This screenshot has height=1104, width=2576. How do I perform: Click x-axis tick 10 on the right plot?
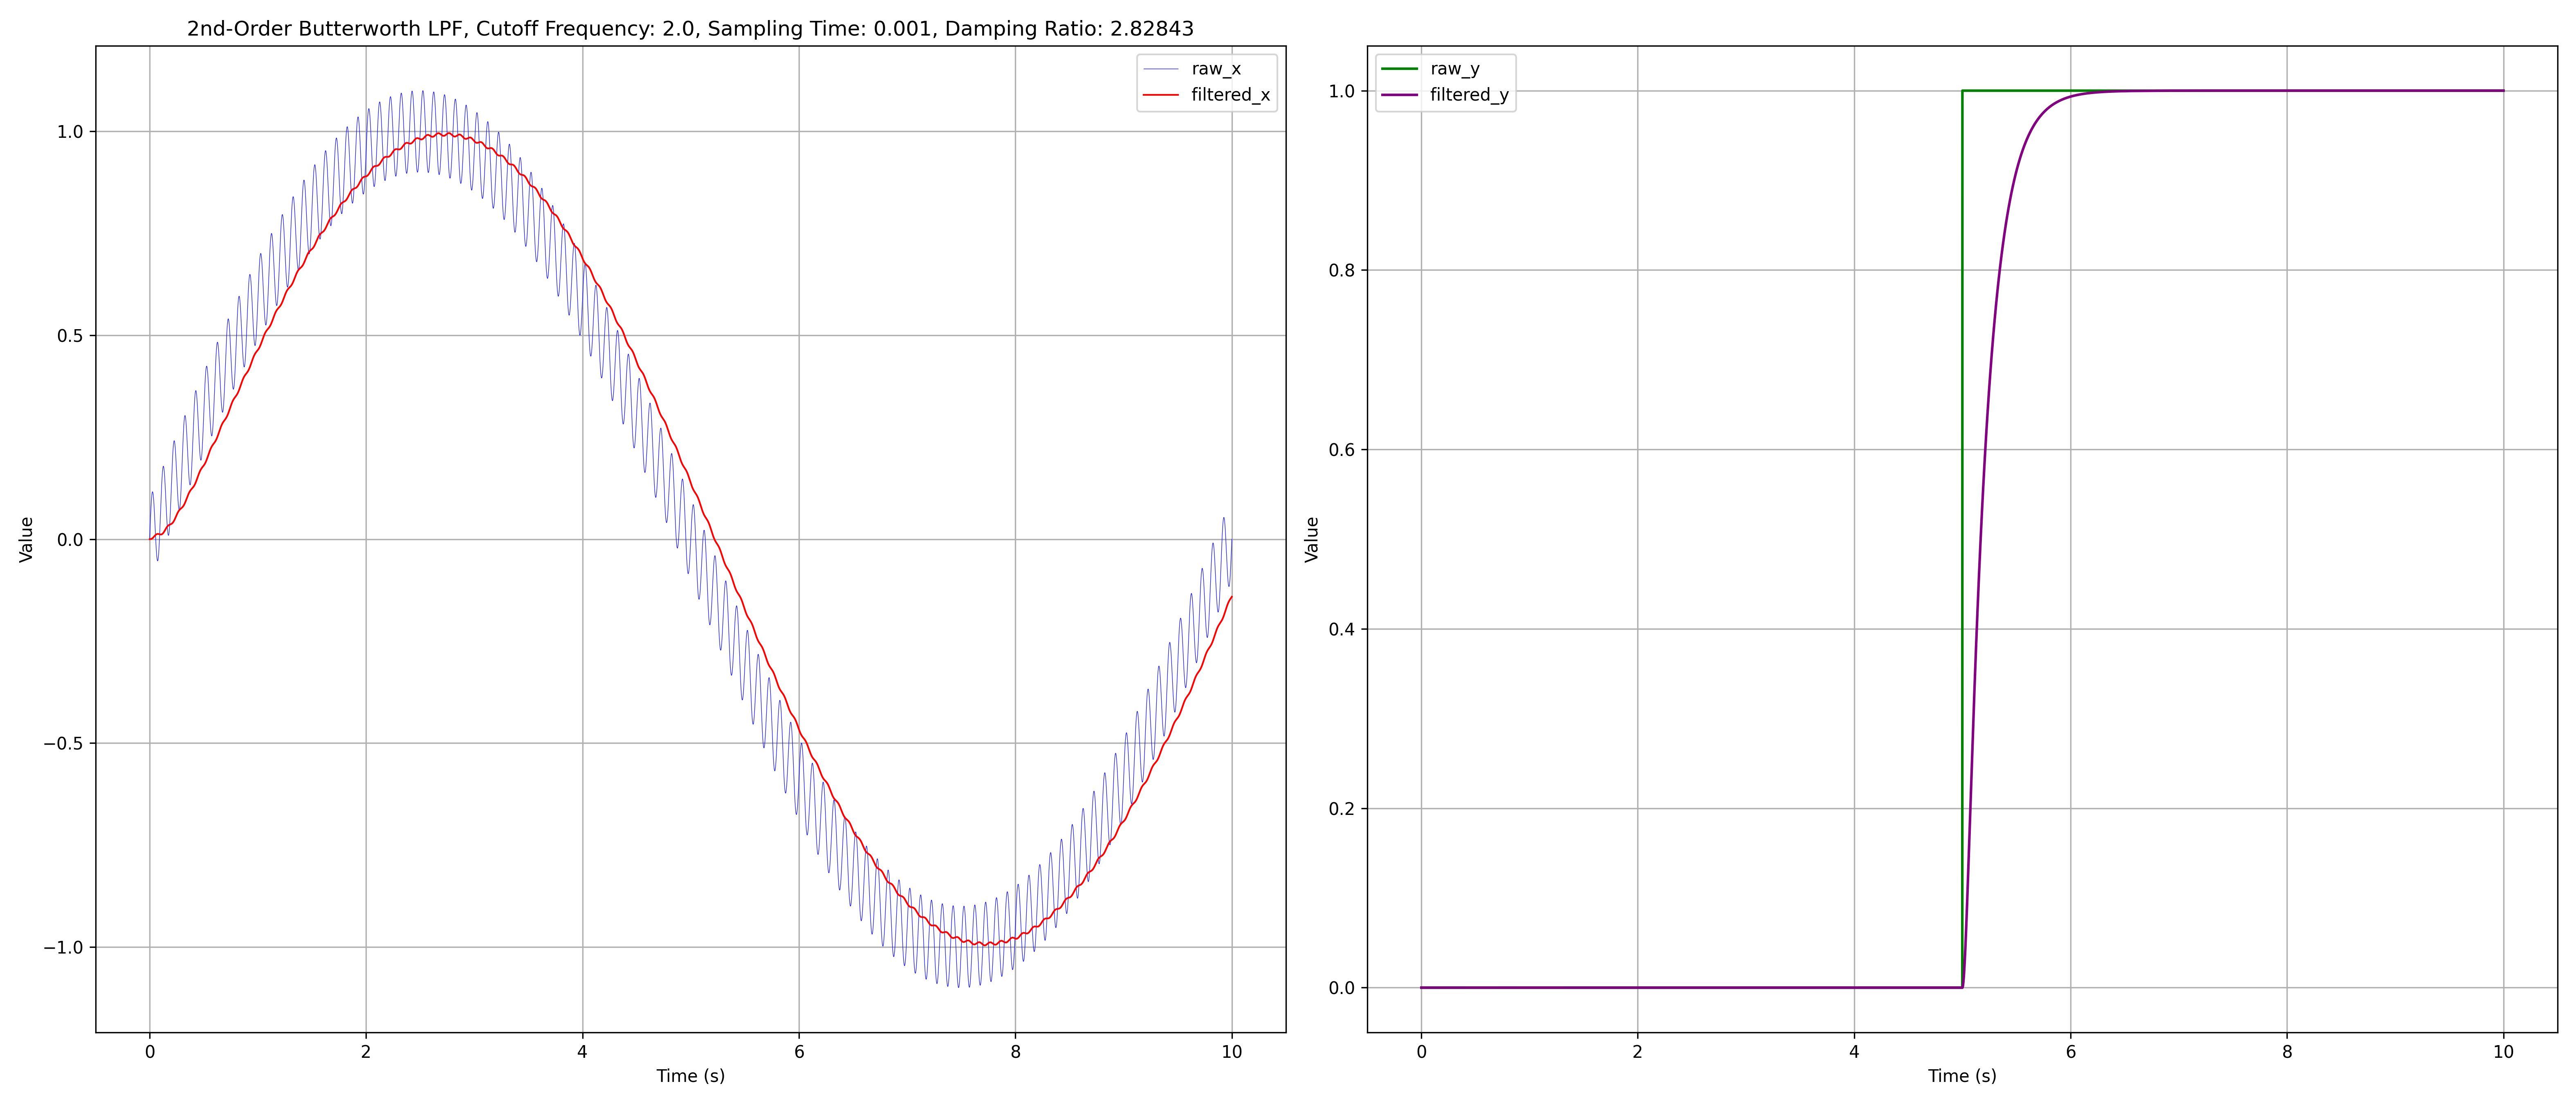click(x=2504, y=1052)
